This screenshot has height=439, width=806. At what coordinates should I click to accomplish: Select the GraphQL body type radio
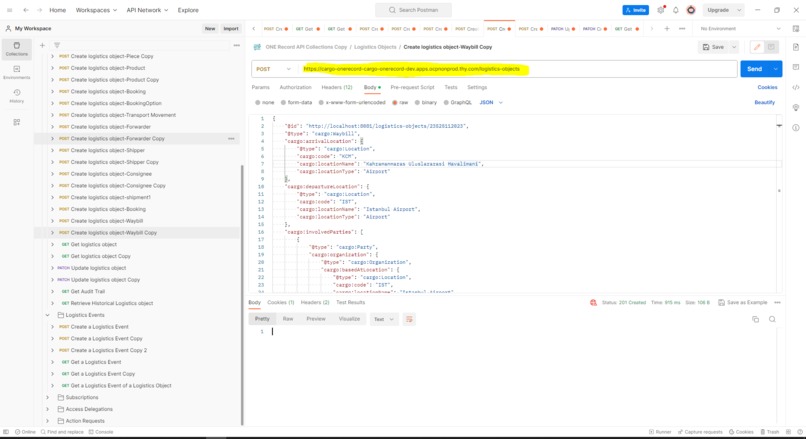coord(446,102)
